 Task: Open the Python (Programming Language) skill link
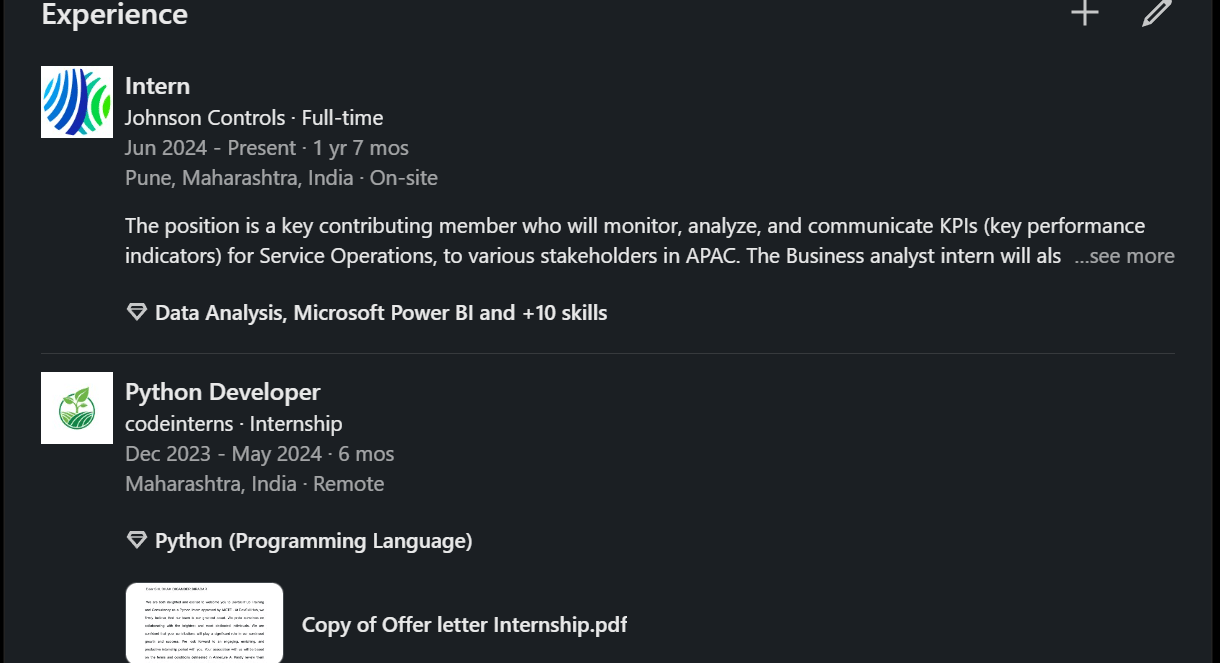pyautogui.click(x=313, y=541)
